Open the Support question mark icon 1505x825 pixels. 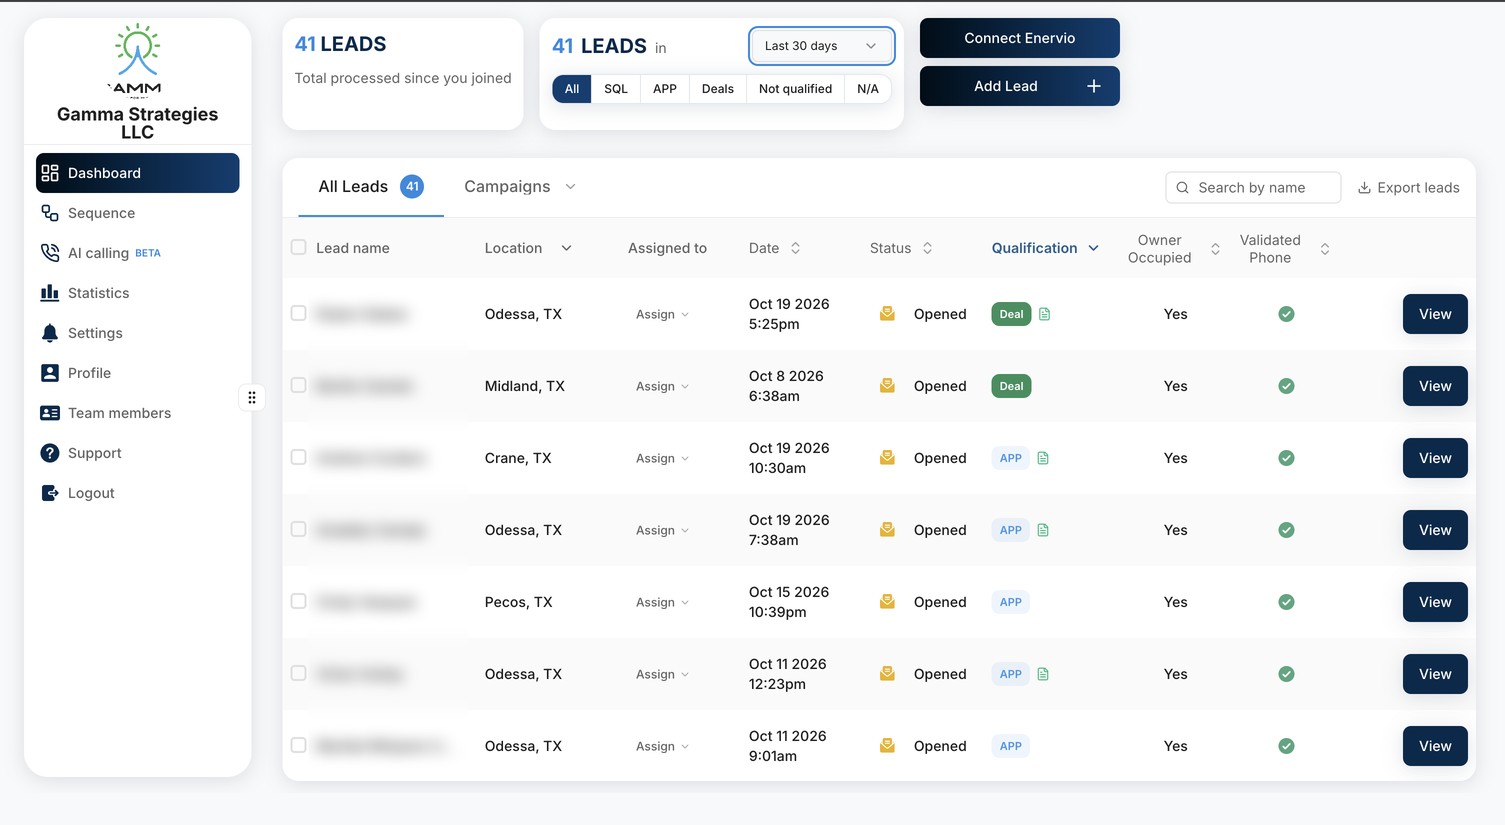coord(49,453)
